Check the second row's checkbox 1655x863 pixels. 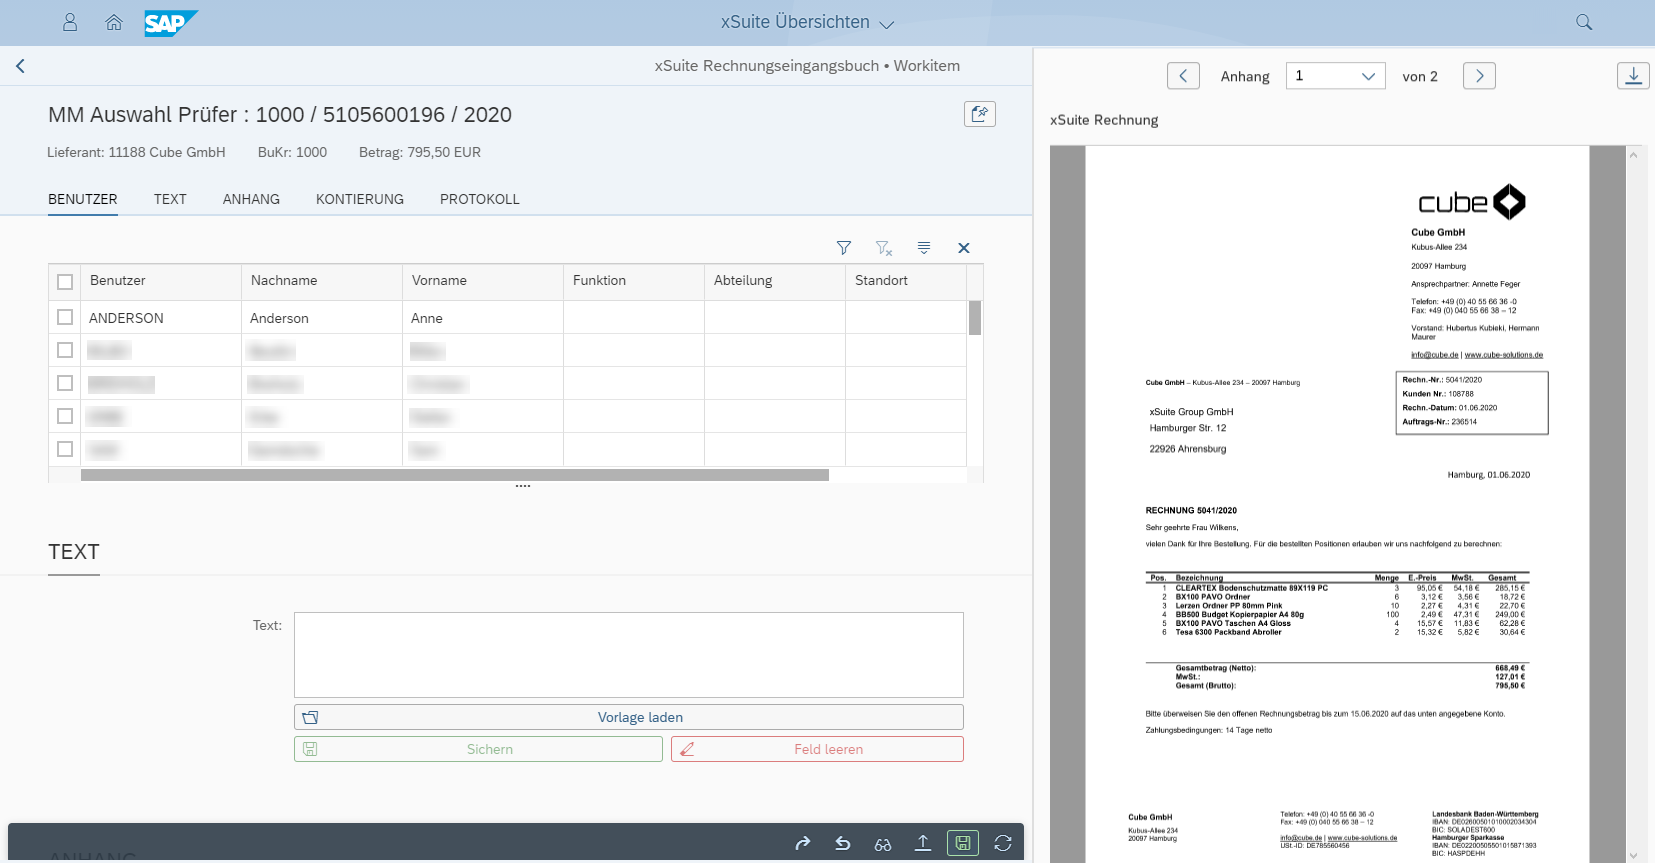pos(65,350)
